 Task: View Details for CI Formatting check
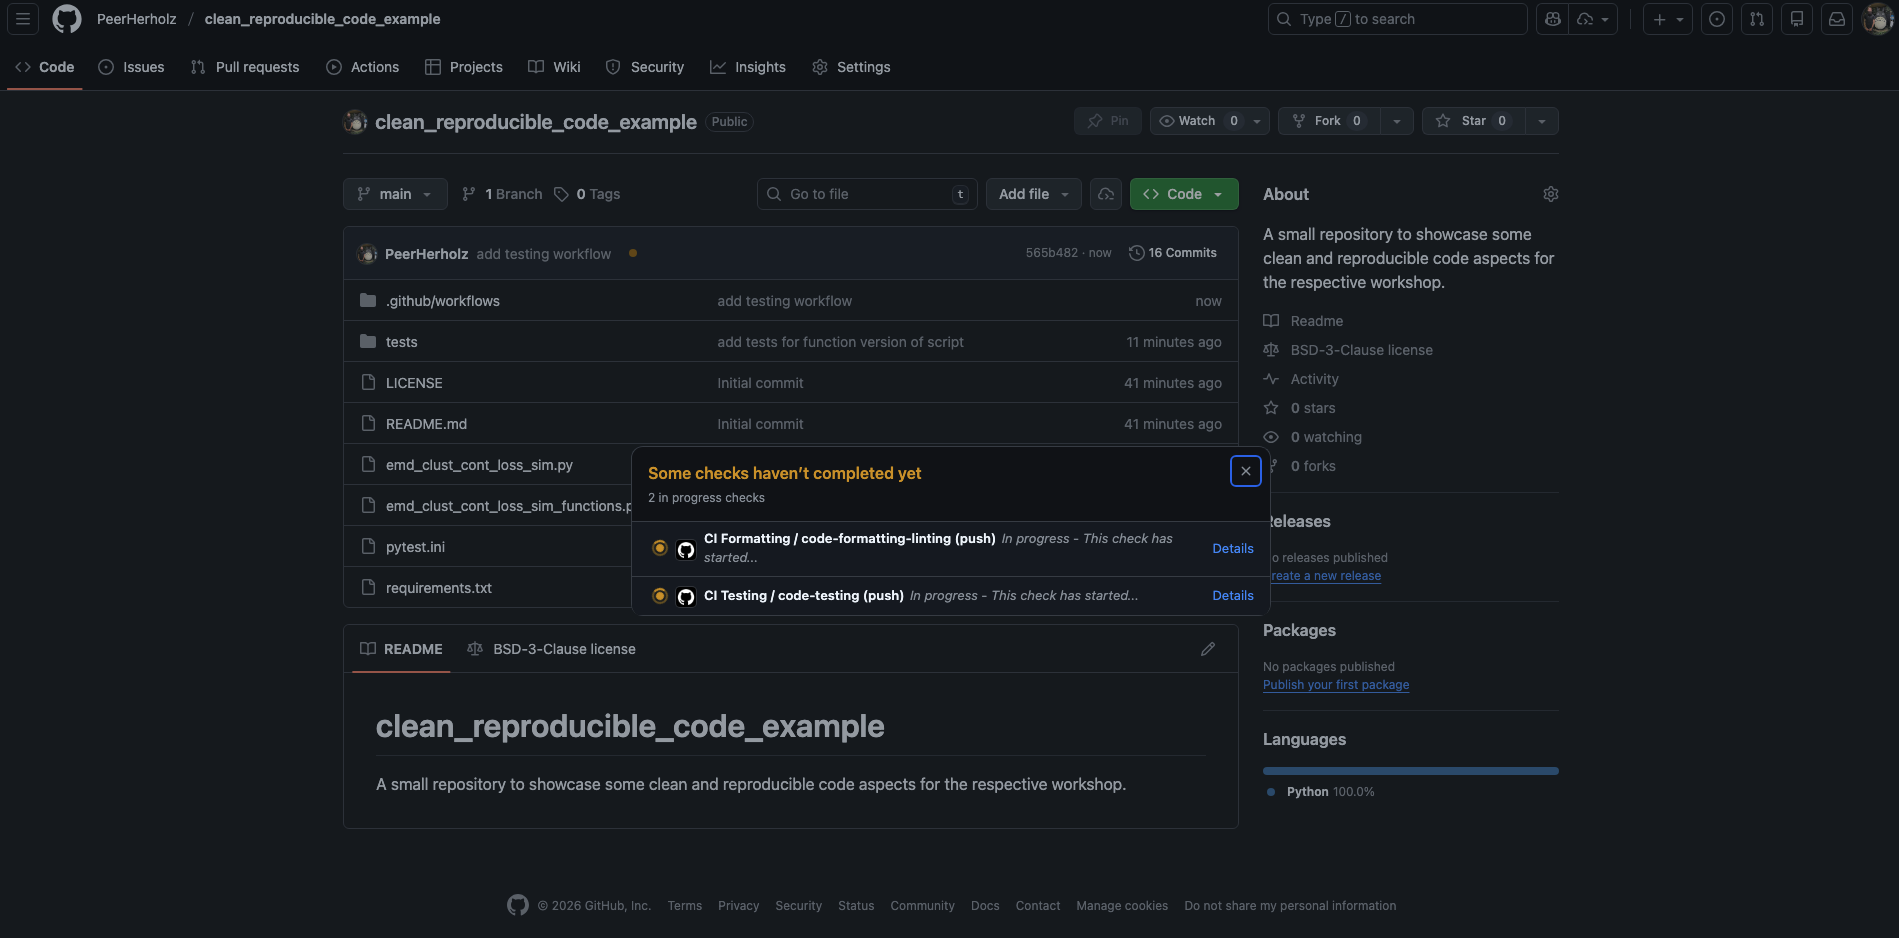(x=1233, y=548)
